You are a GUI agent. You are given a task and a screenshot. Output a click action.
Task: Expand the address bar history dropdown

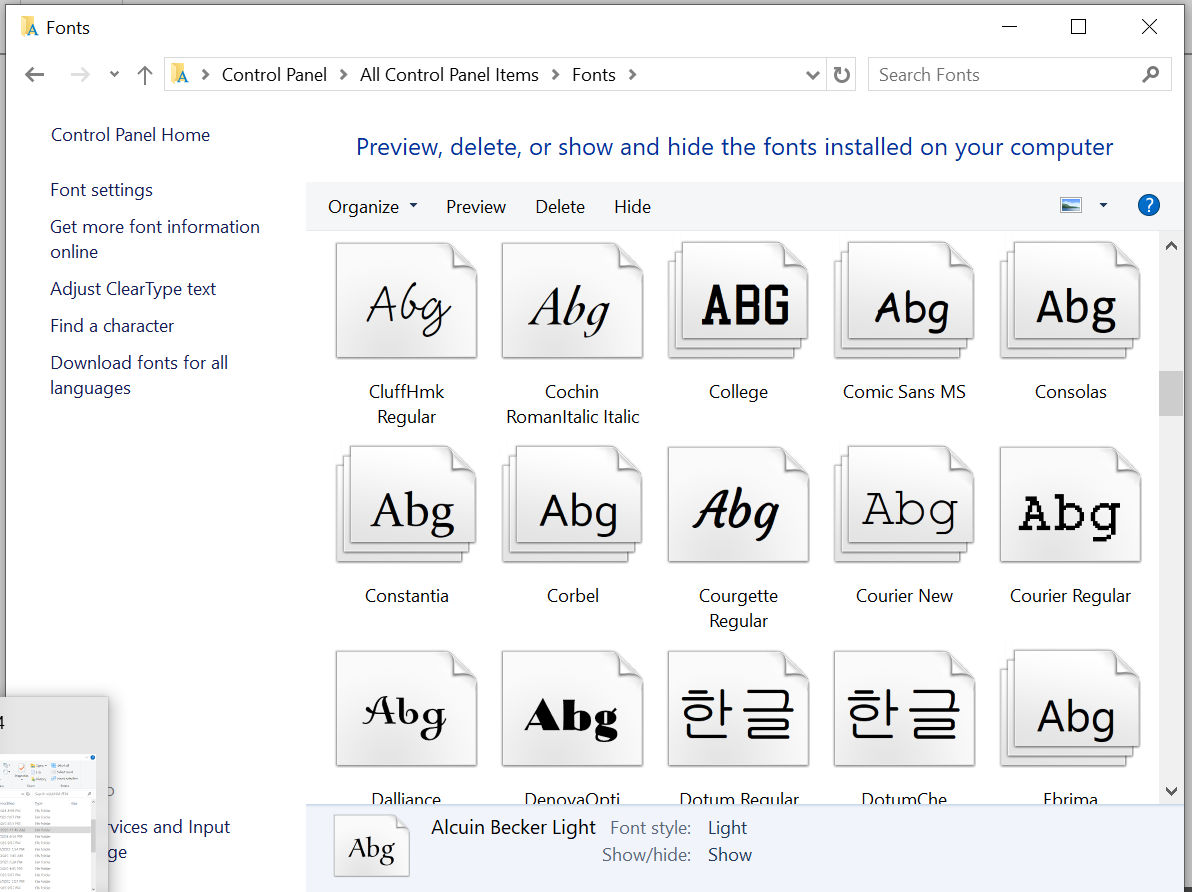click(x=813, y=75)
